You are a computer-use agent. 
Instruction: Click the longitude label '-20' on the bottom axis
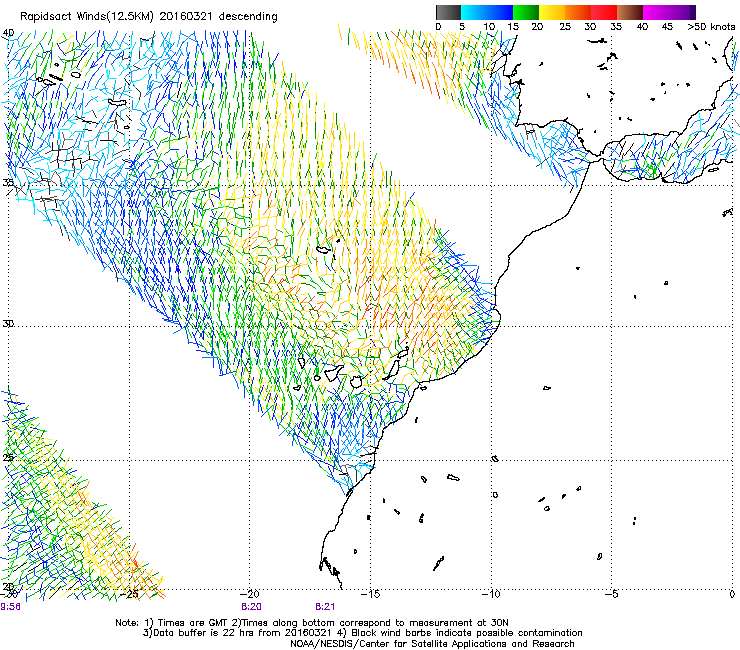(x=250, y=594)
